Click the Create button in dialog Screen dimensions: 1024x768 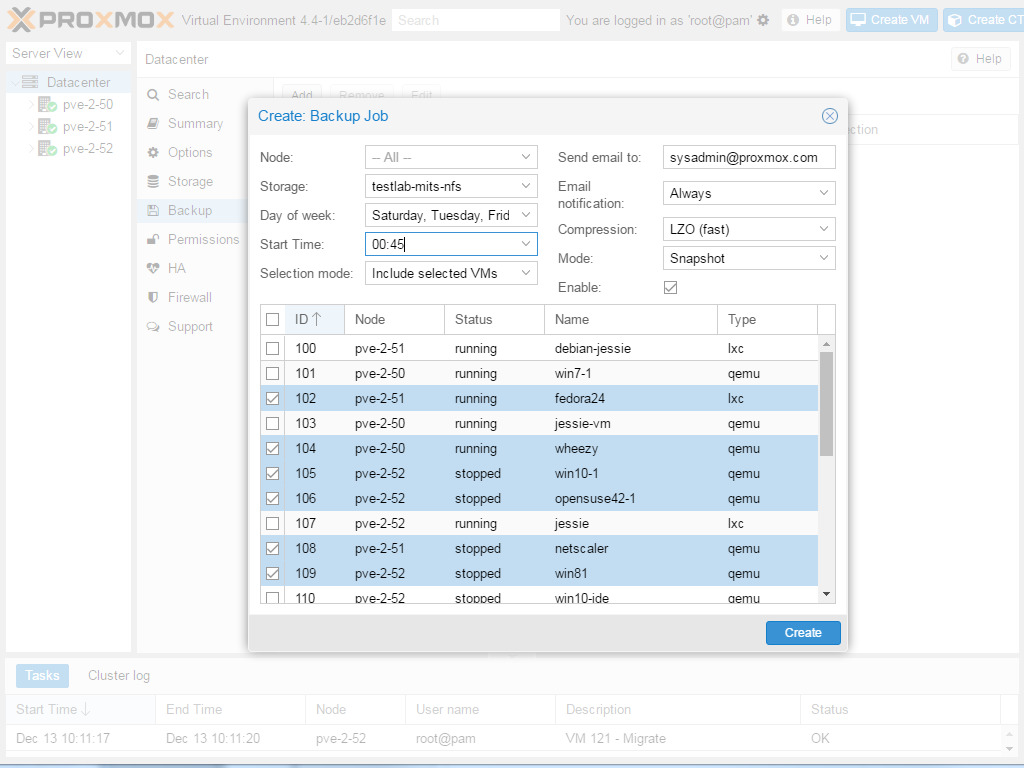click(x=803, y=633)
